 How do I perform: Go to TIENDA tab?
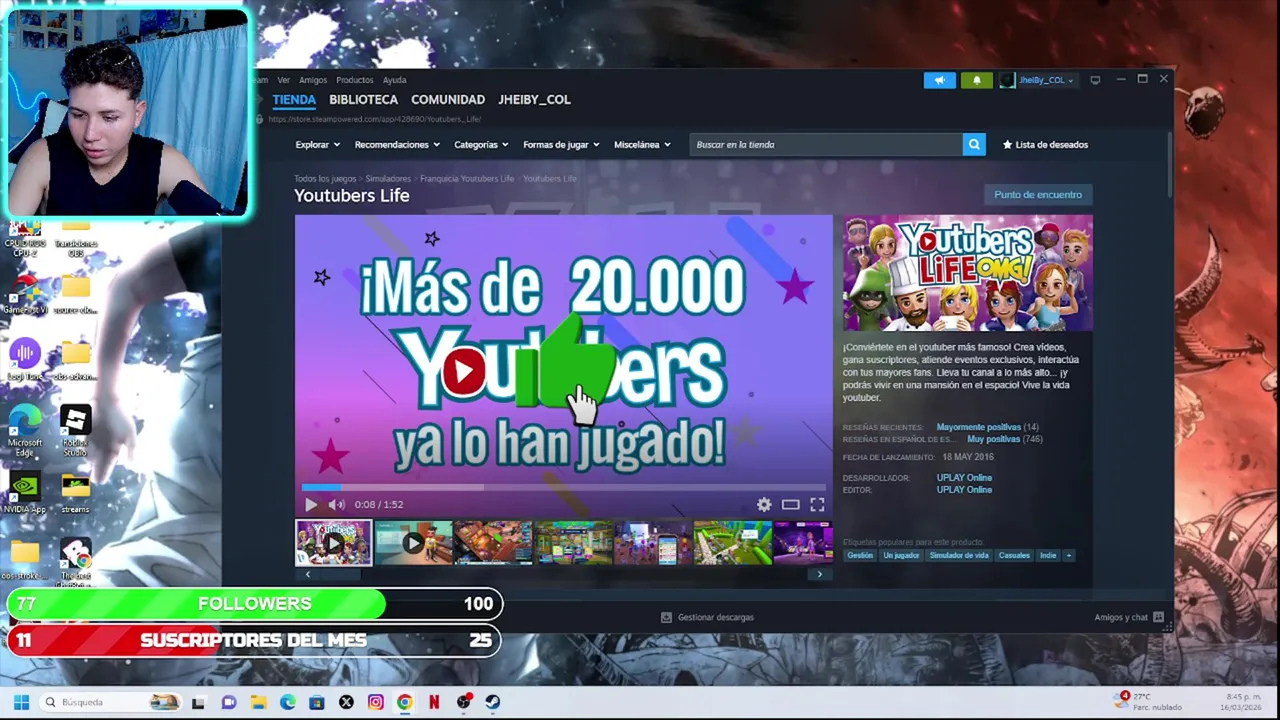294,100
